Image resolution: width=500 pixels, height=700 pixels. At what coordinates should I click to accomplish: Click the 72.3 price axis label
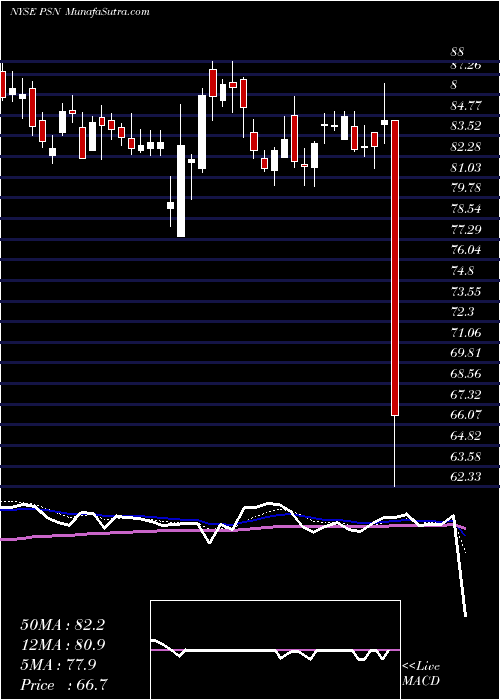pos(462,312)
